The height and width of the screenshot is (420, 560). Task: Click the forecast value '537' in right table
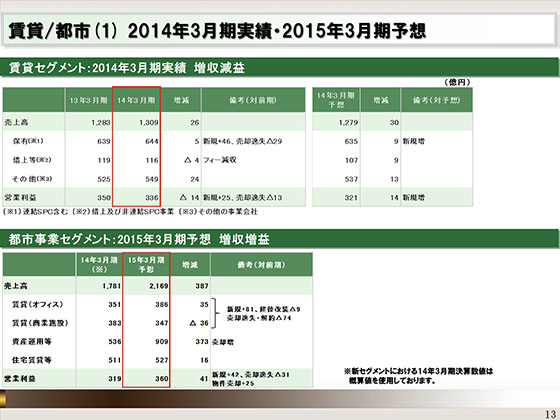[351, 179]
